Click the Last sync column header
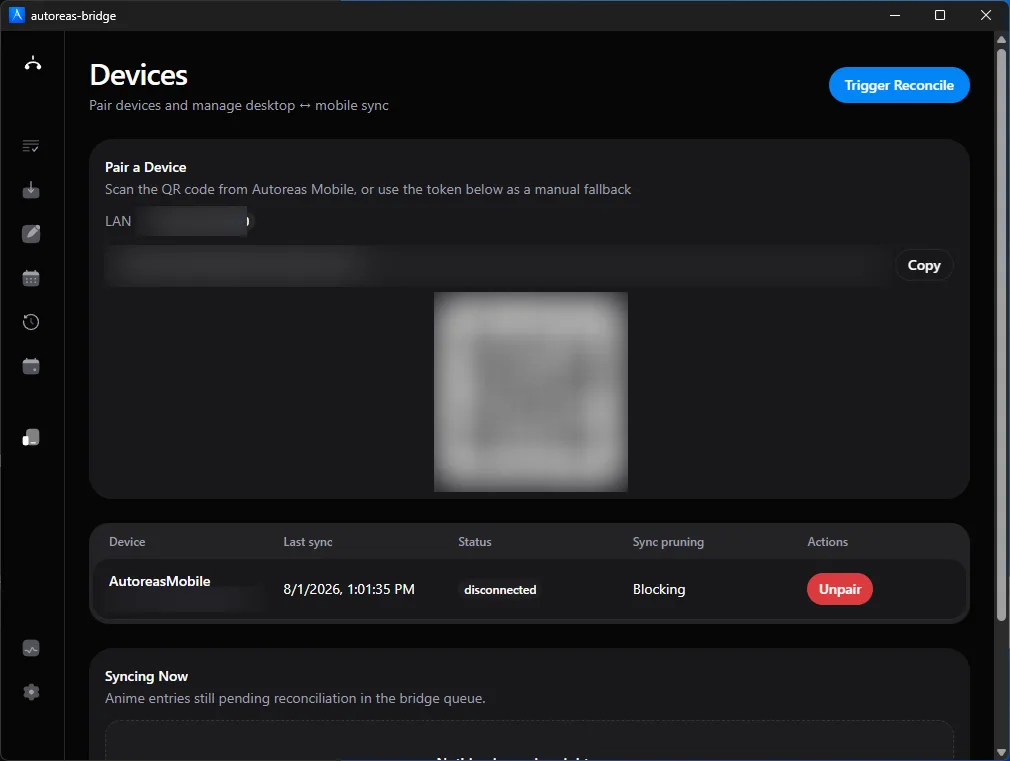 coord(308,542)
